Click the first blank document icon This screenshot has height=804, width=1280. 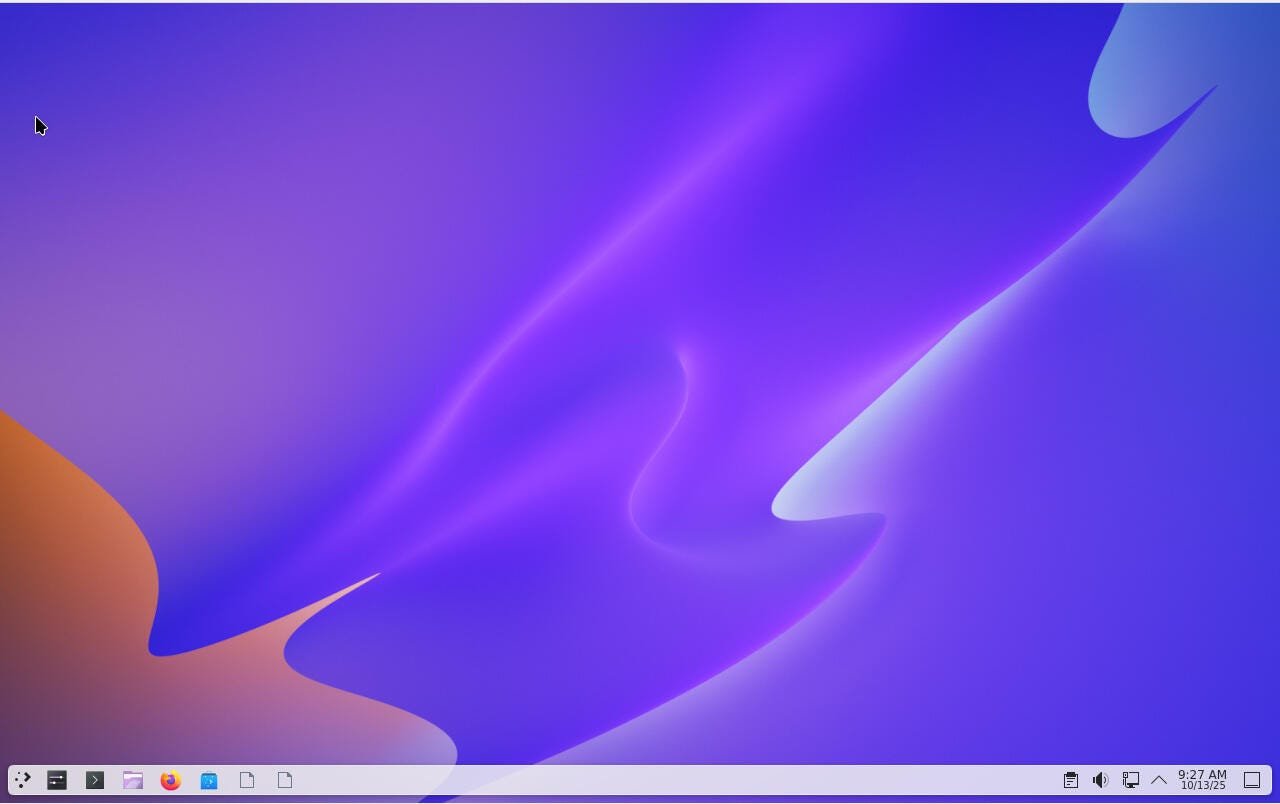point(247,780)
